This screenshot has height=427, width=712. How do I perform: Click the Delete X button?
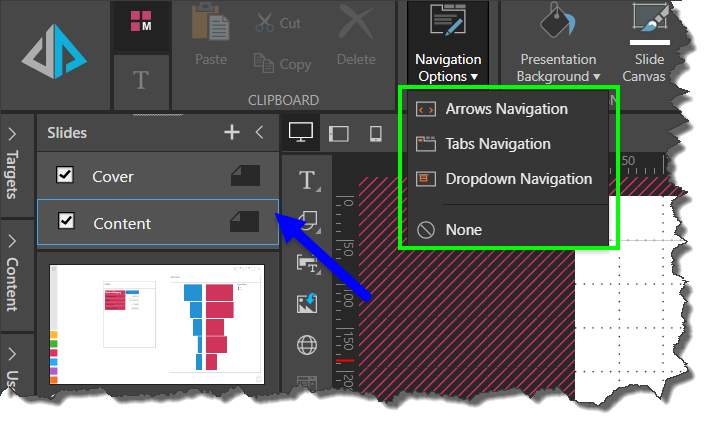click(356, 37)
